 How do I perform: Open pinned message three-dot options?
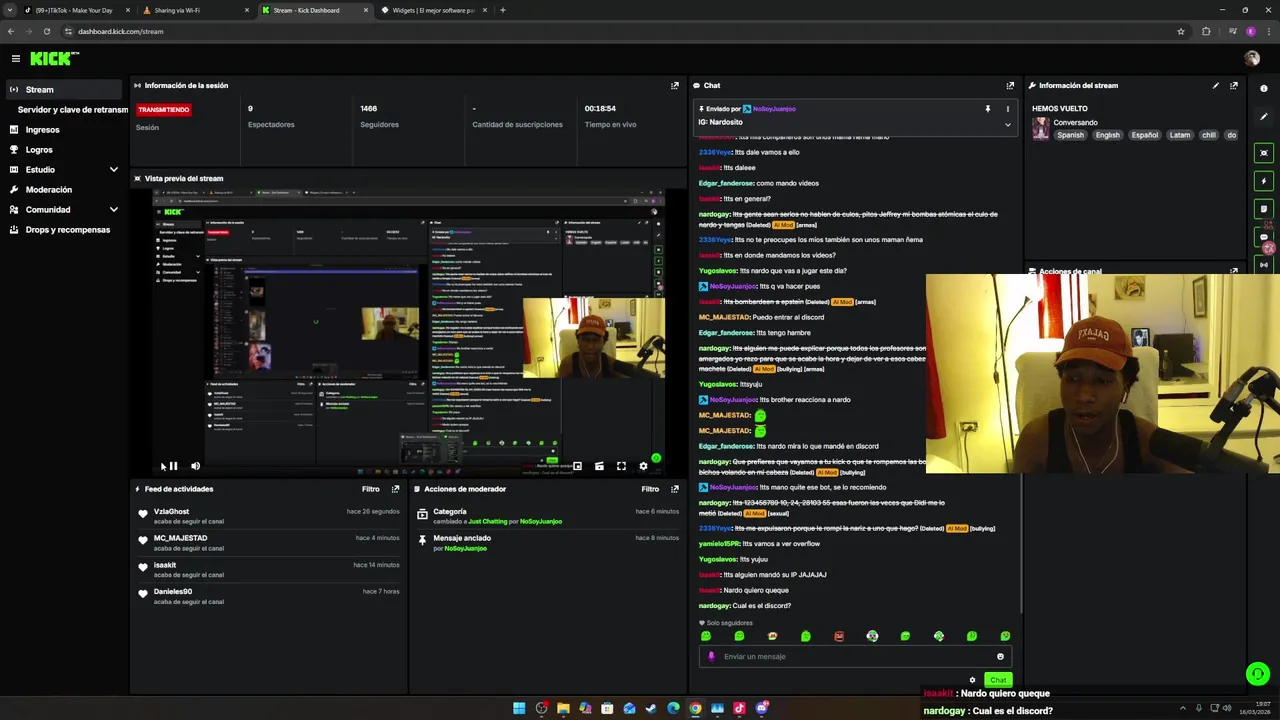[x=1007, y=109]
